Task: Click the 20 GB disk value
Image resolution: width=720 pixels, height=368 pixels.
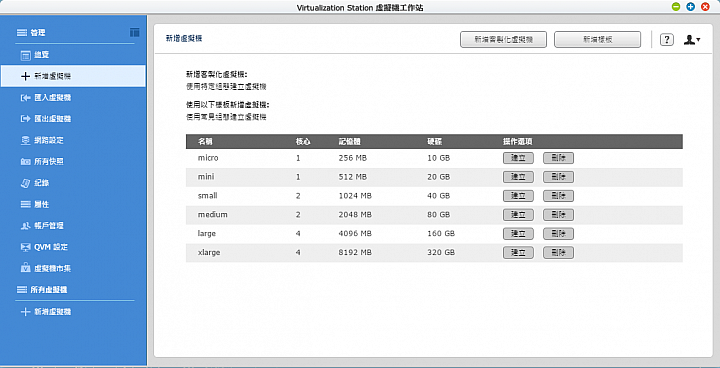Action: 439,177
